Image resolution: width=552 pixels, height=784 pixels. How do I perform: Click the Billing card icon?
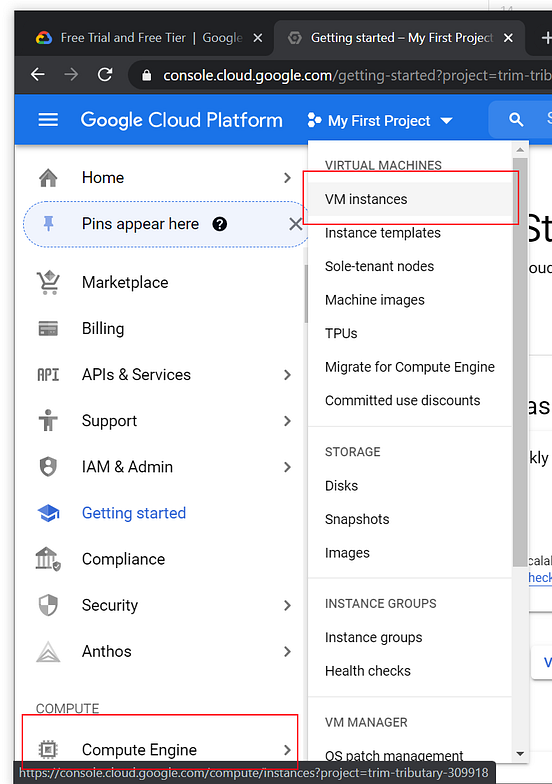(x=48, y=328)
